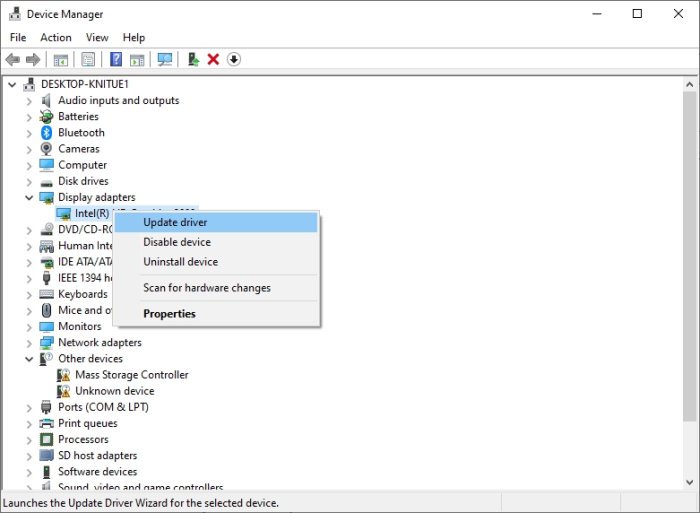Click the Keyboards category icon

pos(46,294)
